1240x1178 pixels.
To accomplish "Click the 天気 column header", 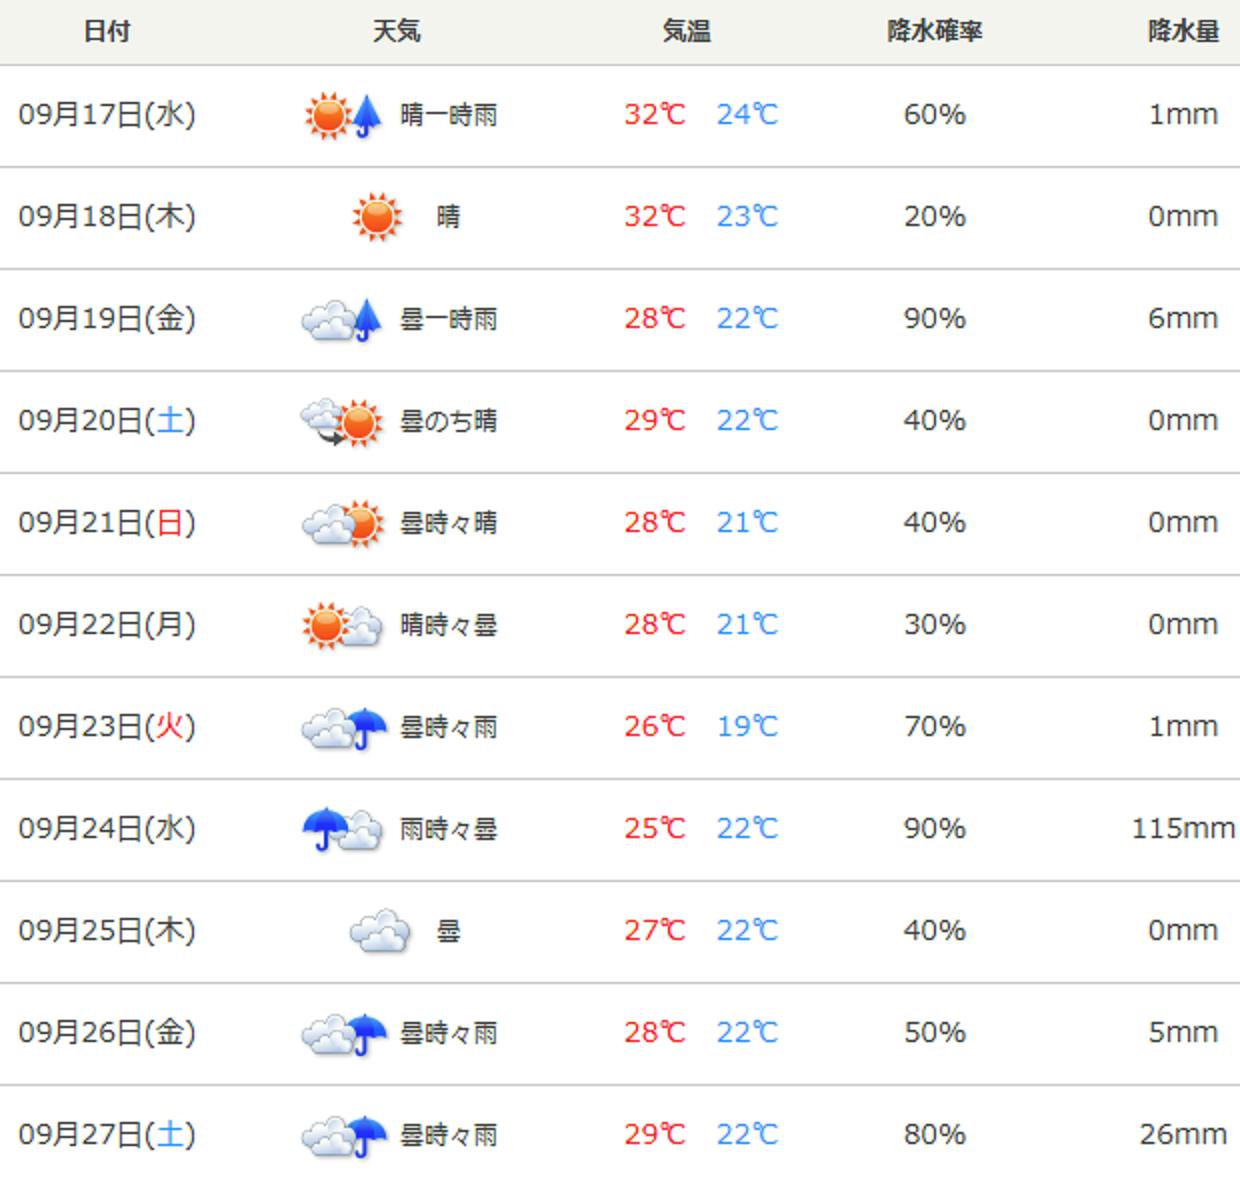I will point(396,31).
